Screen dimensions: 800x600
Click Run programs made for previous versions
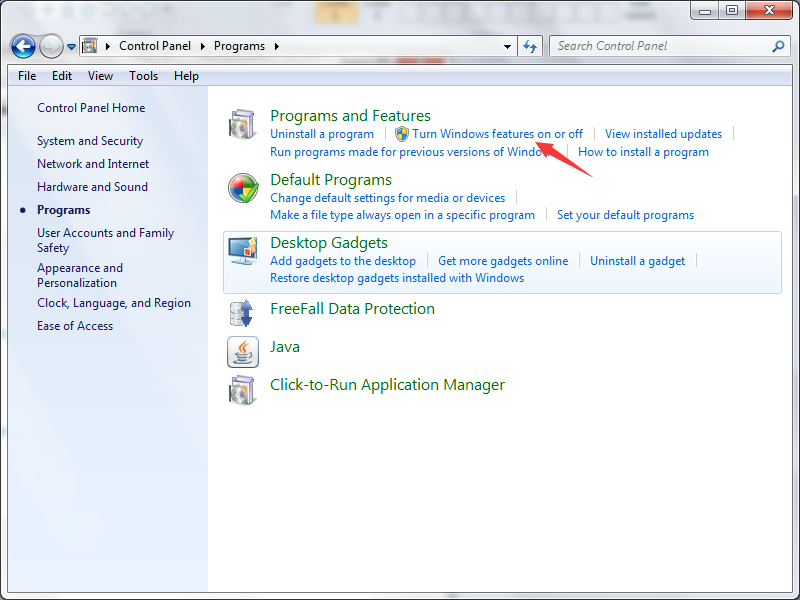pyautogui.click(x=412, y=152)
